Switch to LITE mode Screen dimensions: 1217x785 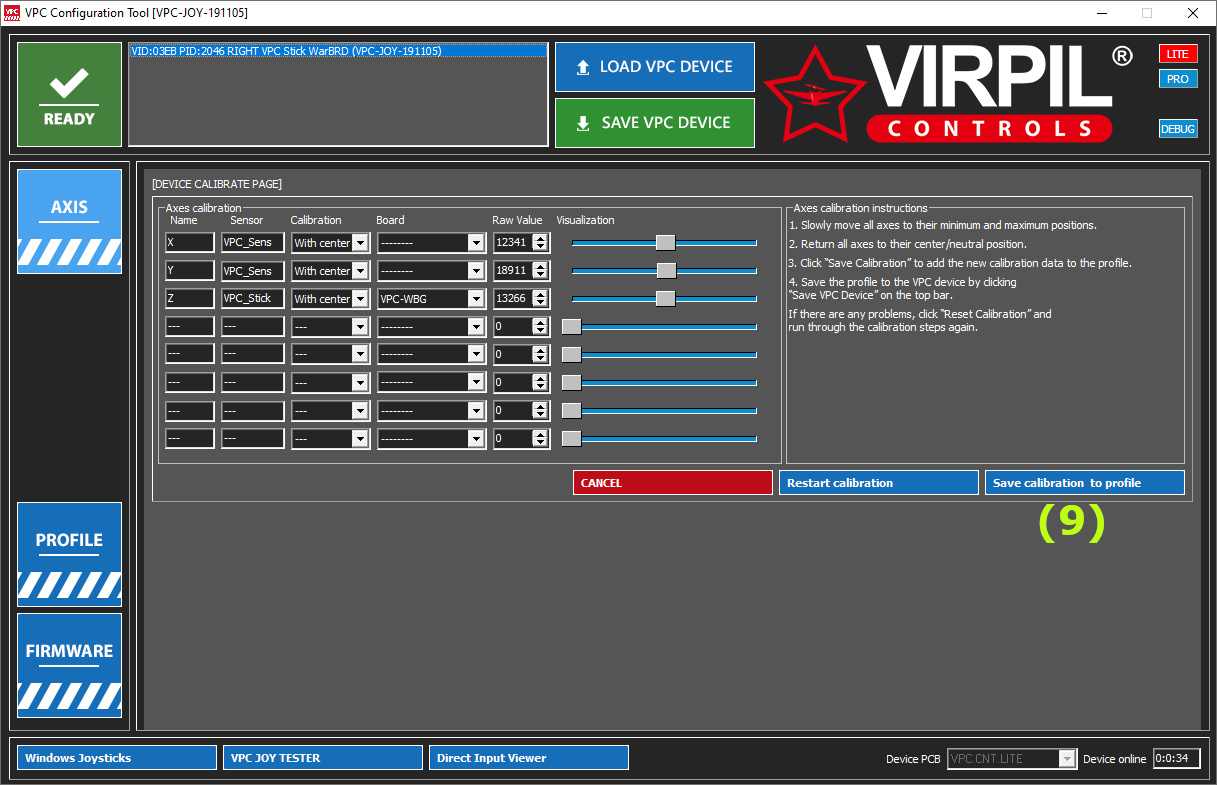coord(1178,54)
